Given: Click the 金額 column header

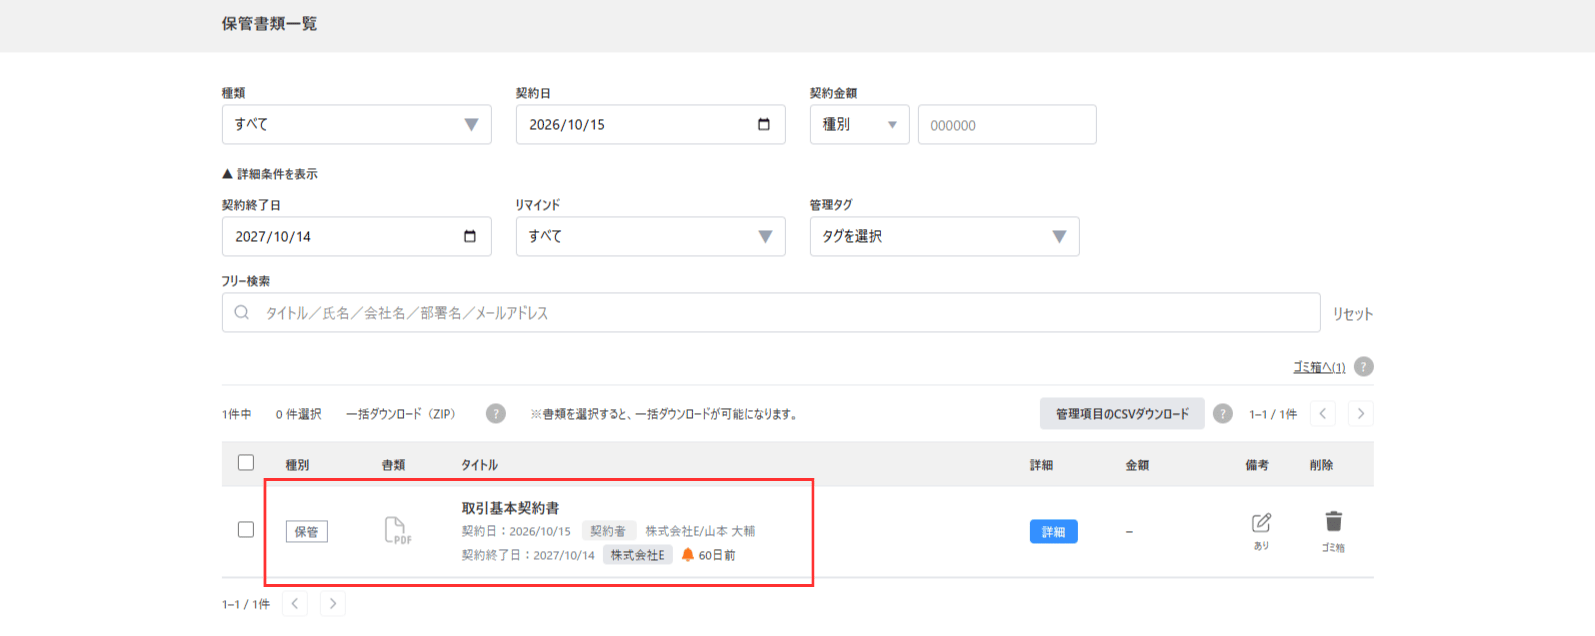Looking at the screenshot, I should (x=1137, y=465).
